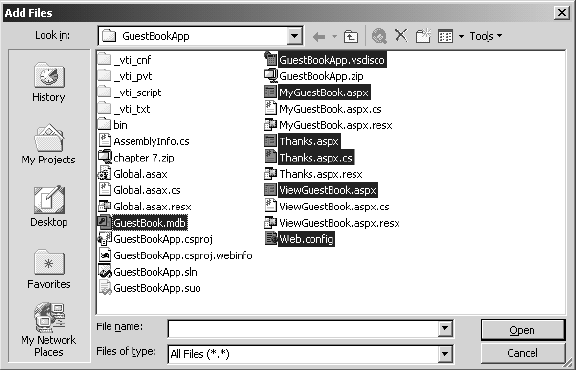Click the Views toolbar icon
The image size is (576, 370).
coord(446,36)
